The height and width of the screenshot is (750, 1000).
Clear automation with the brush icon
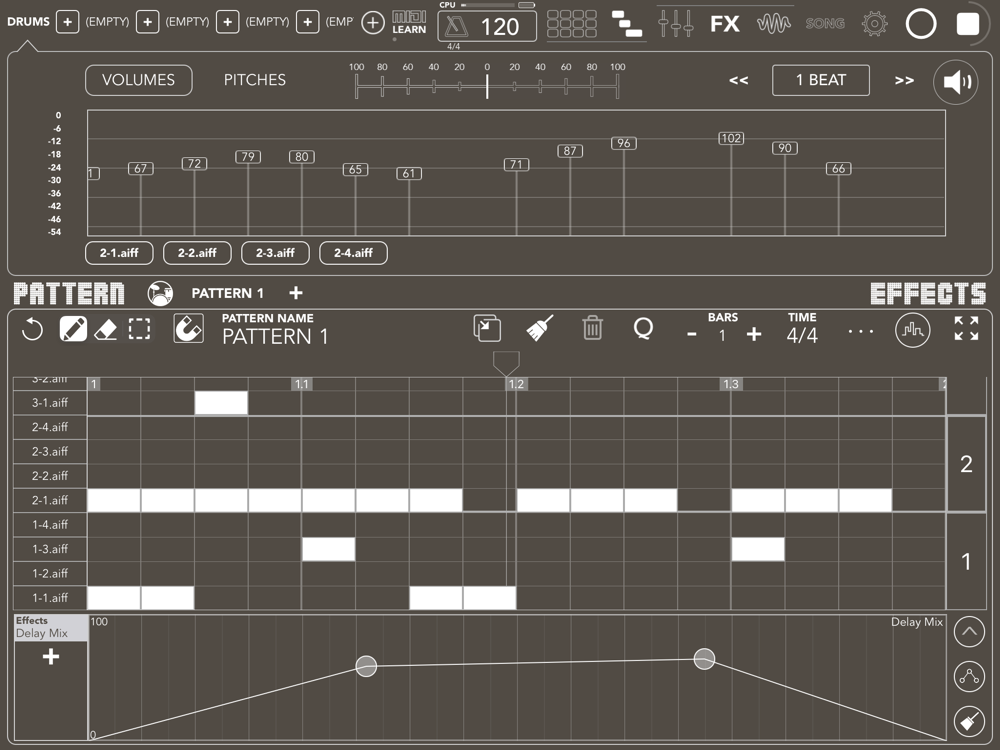(x=969, y=721)
